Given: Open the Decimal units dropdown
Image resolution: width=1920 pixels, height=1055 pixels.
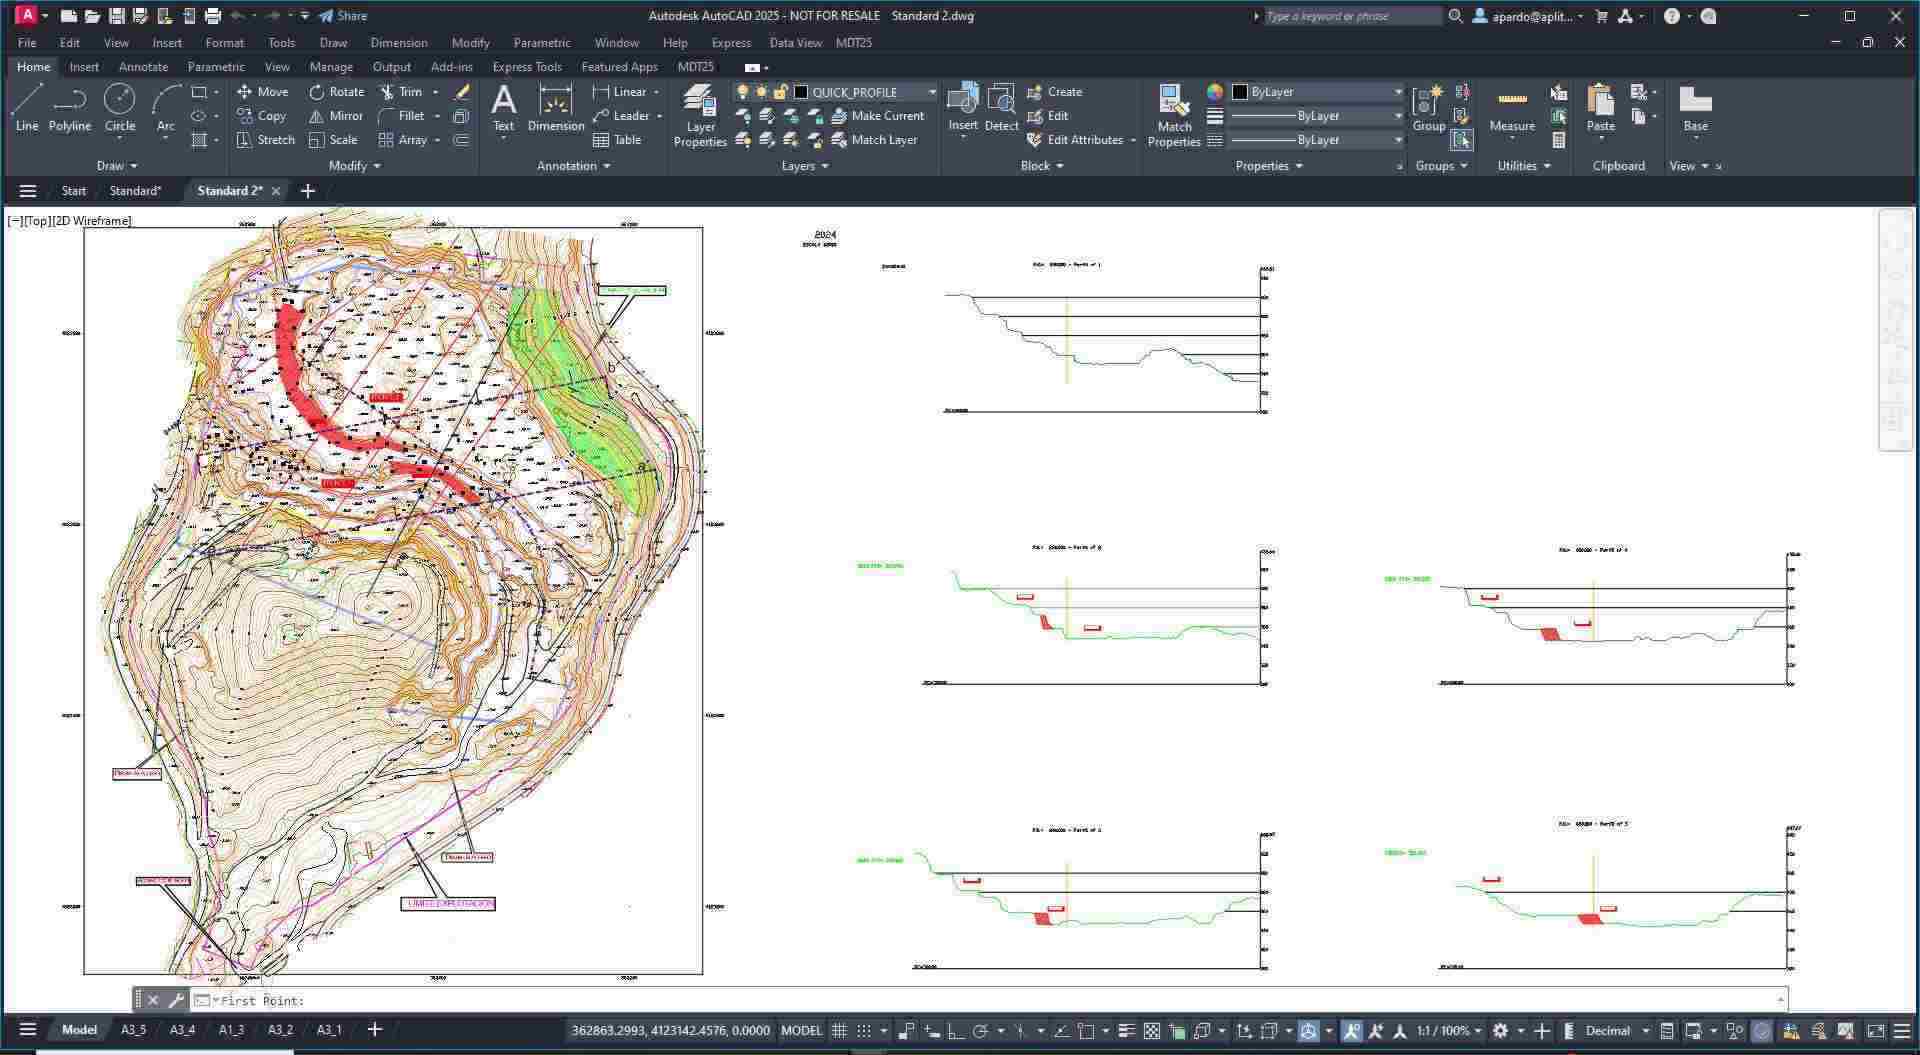Looking at the screenshot, I should tap(1617, 1031).
